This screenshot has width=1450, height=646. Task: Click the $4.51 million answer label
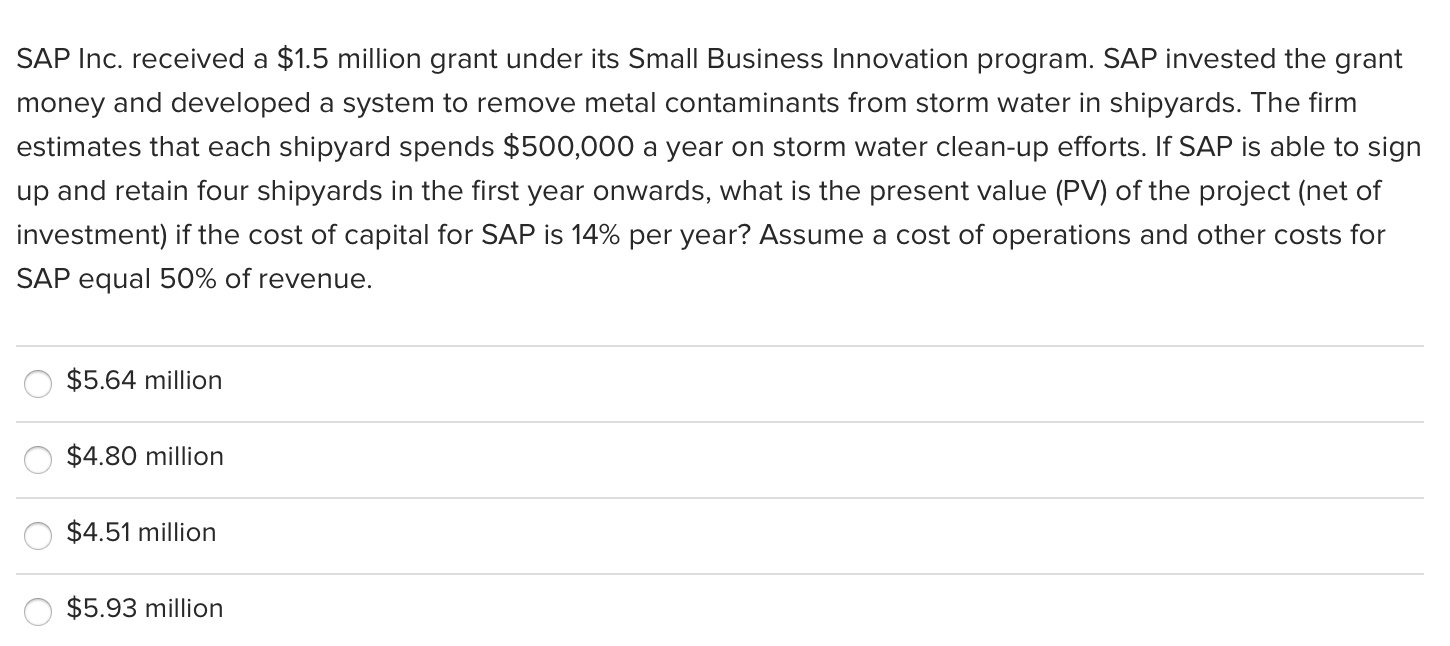141,533
